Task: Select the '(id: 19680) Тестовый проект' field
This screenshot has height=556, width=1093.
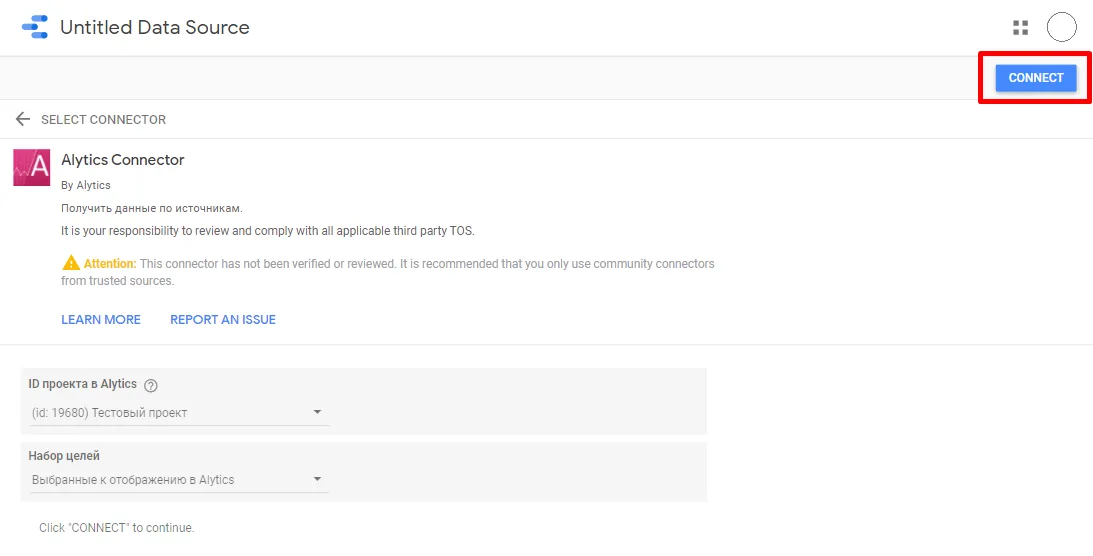Action: point(179,412)
